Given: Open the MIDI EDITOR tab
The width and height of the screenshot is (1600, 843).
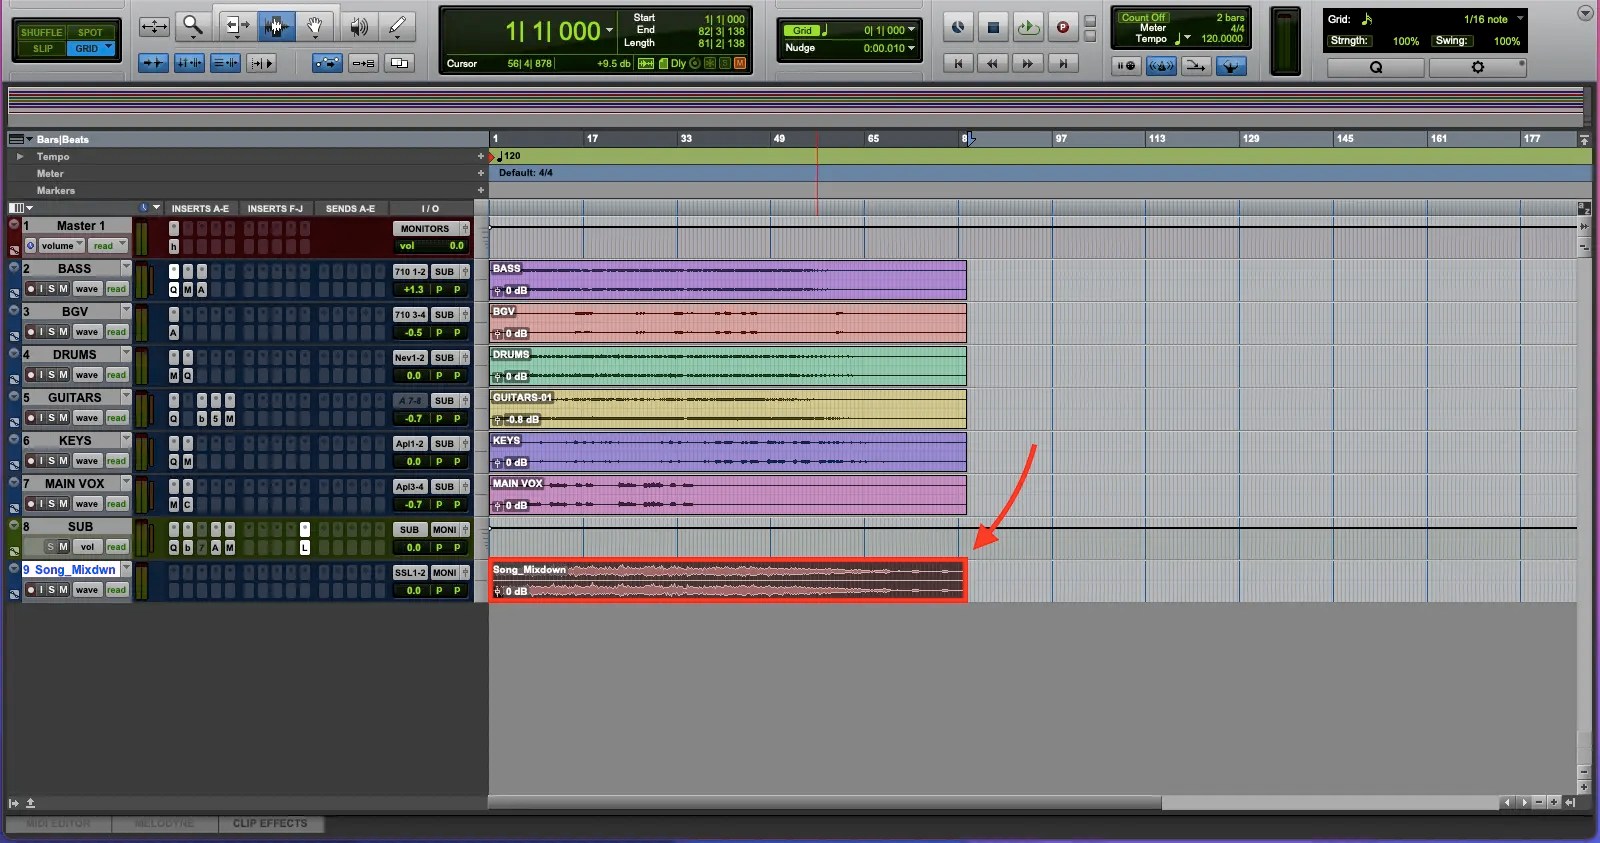Looking at the screenshot, I should tap(58, 824).
